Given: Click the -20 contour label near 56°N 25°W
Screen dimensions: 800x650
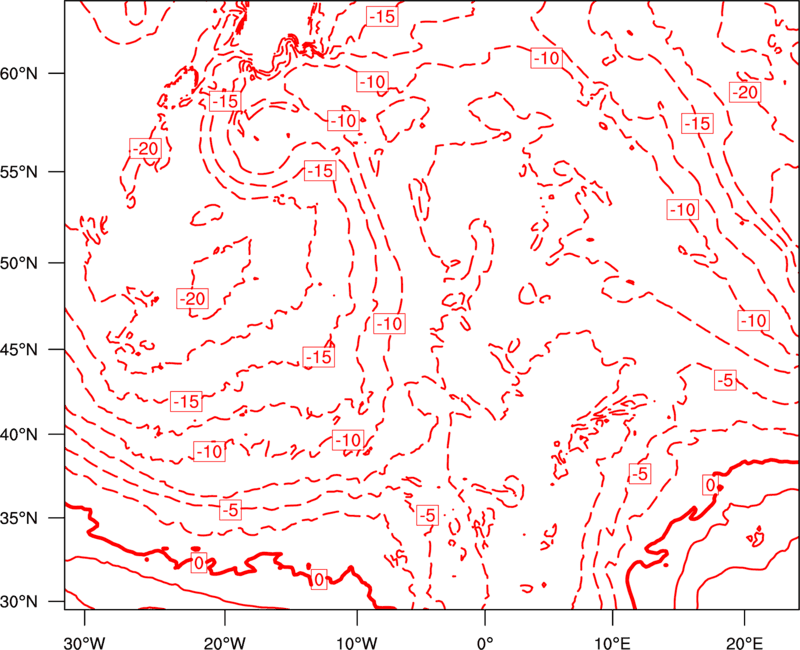Looking at the screenshot, I should 145,148.
